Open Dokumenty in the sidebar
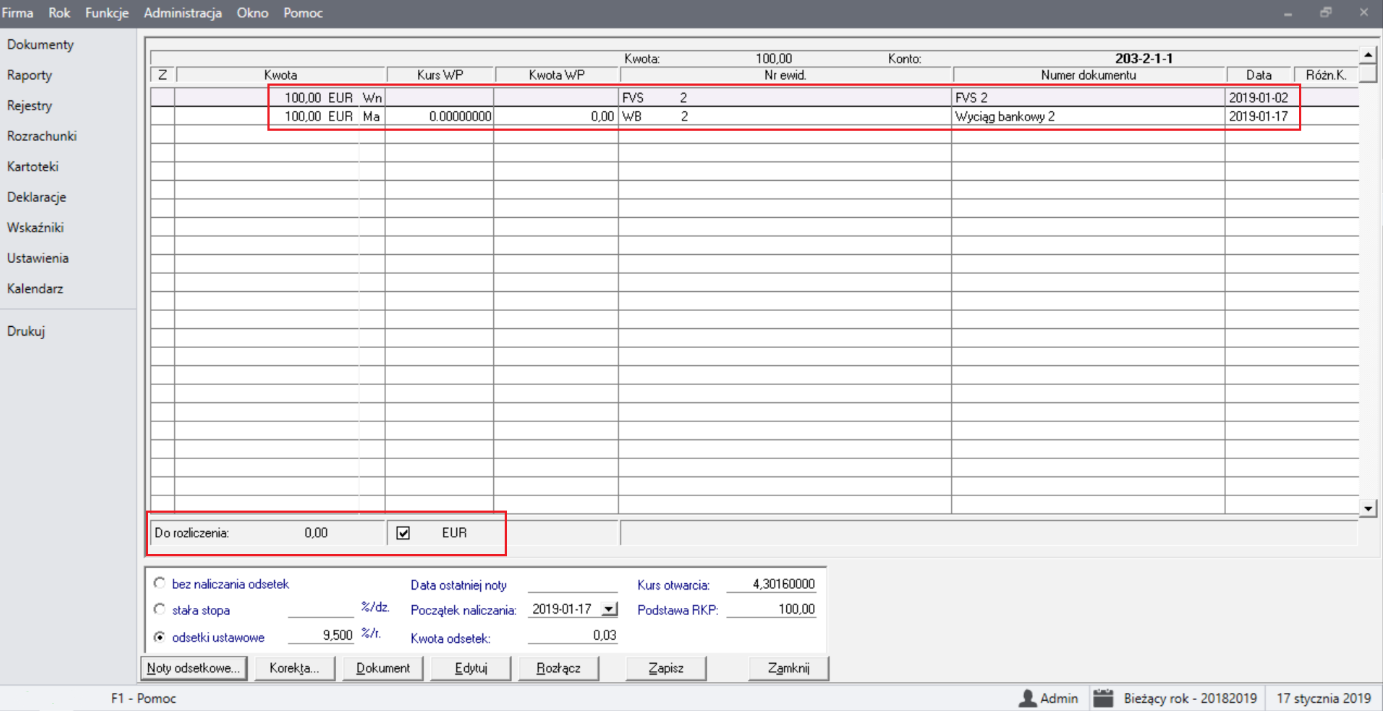1383x711 pixels. tap(40, 45)
